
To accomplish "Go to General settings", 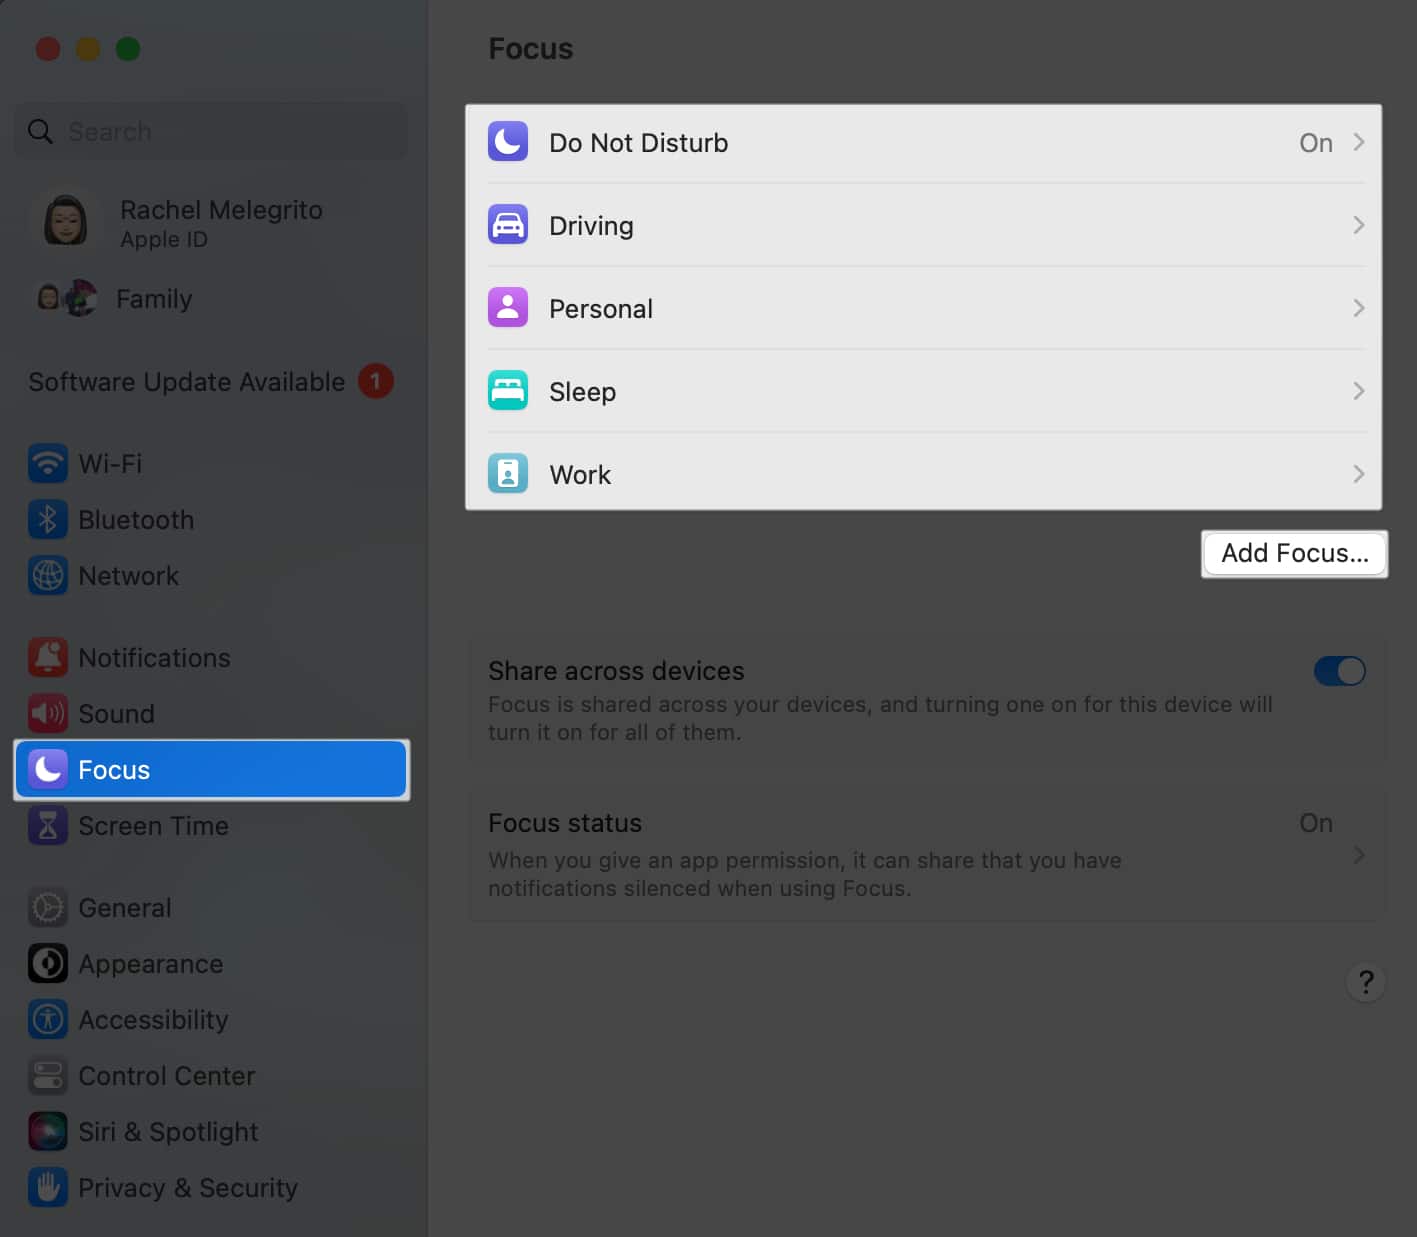I will [211, 908].
